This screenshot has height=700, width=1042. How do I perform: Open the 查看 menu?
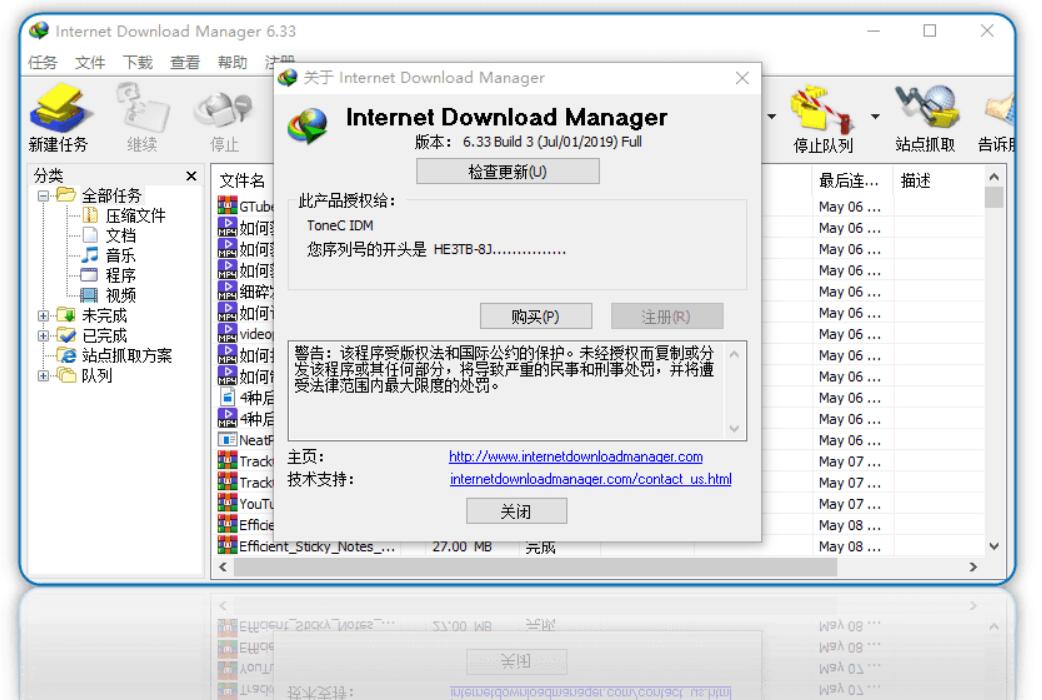(x=185, y=62)
